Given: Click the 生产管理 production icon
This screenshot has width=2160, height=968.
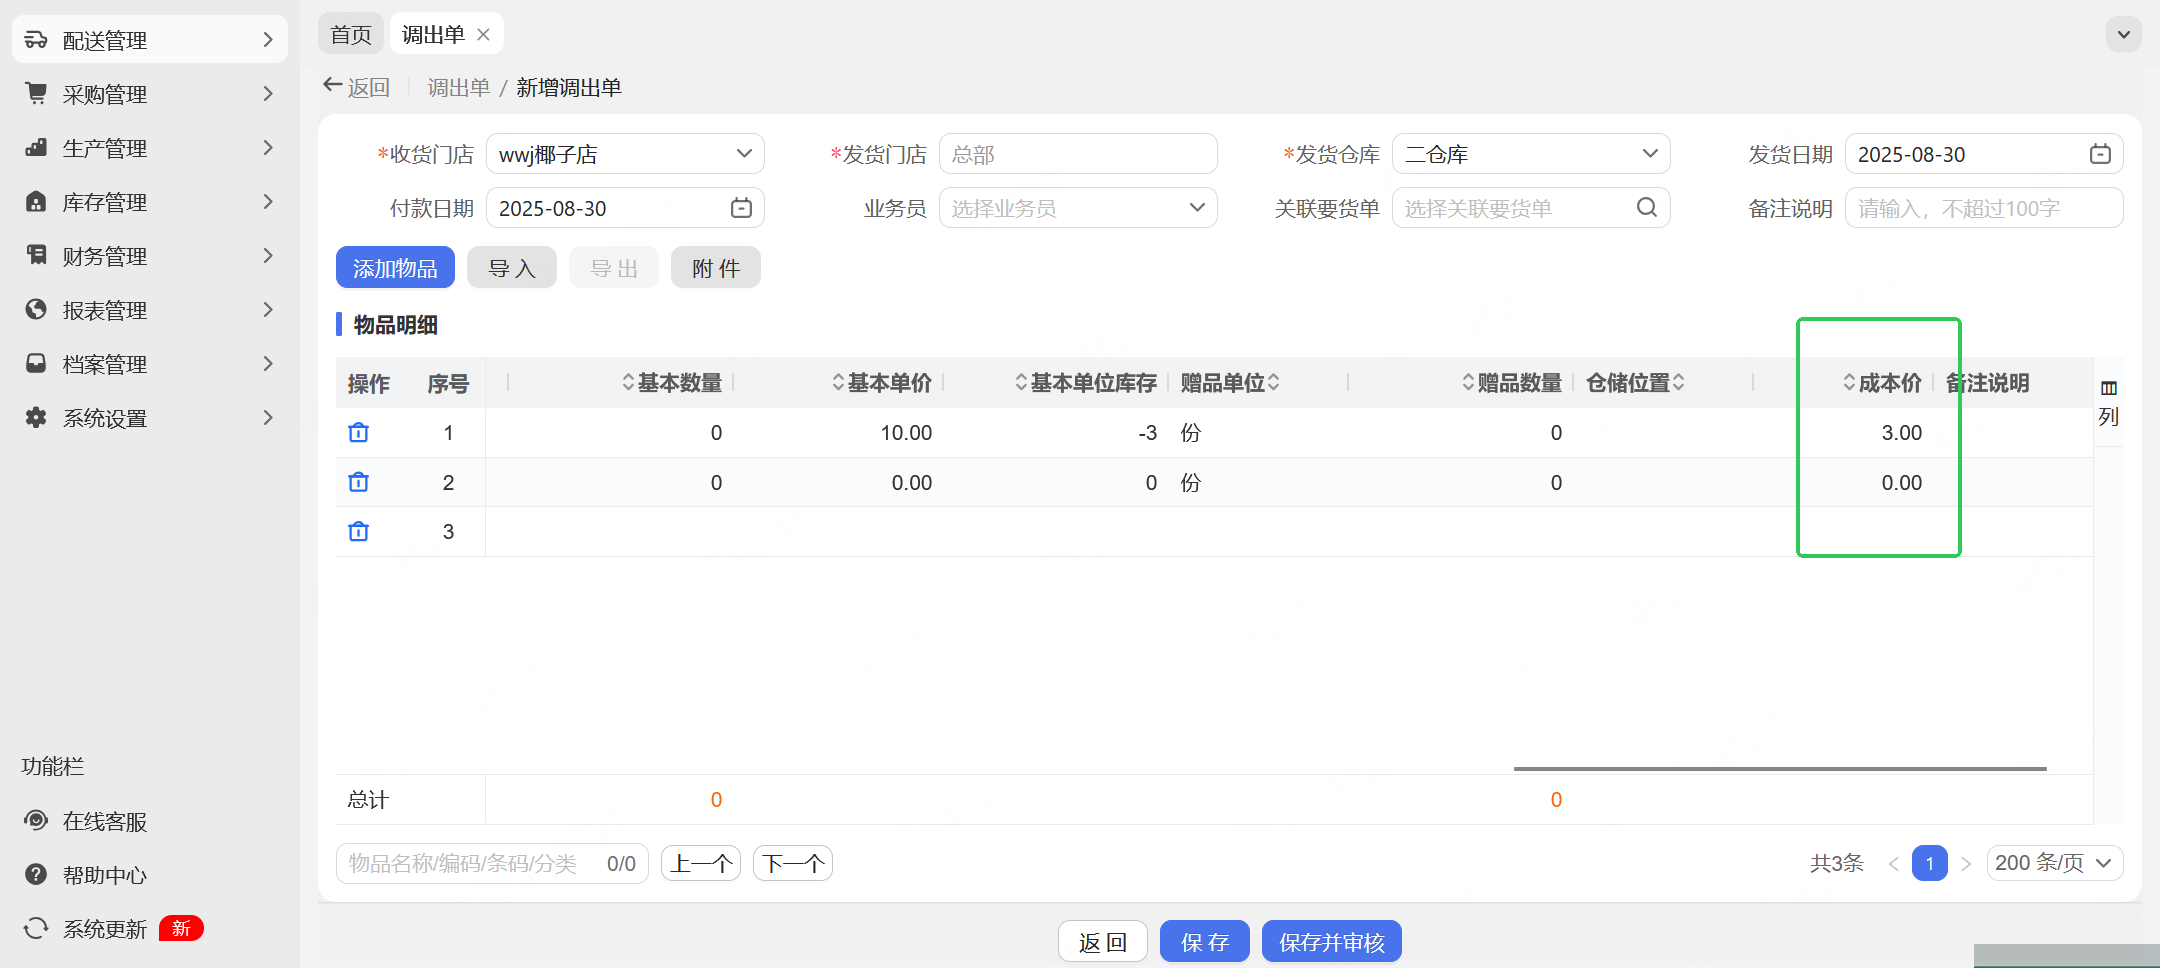Looking at the screenshot, I should [x=36, y=148].
